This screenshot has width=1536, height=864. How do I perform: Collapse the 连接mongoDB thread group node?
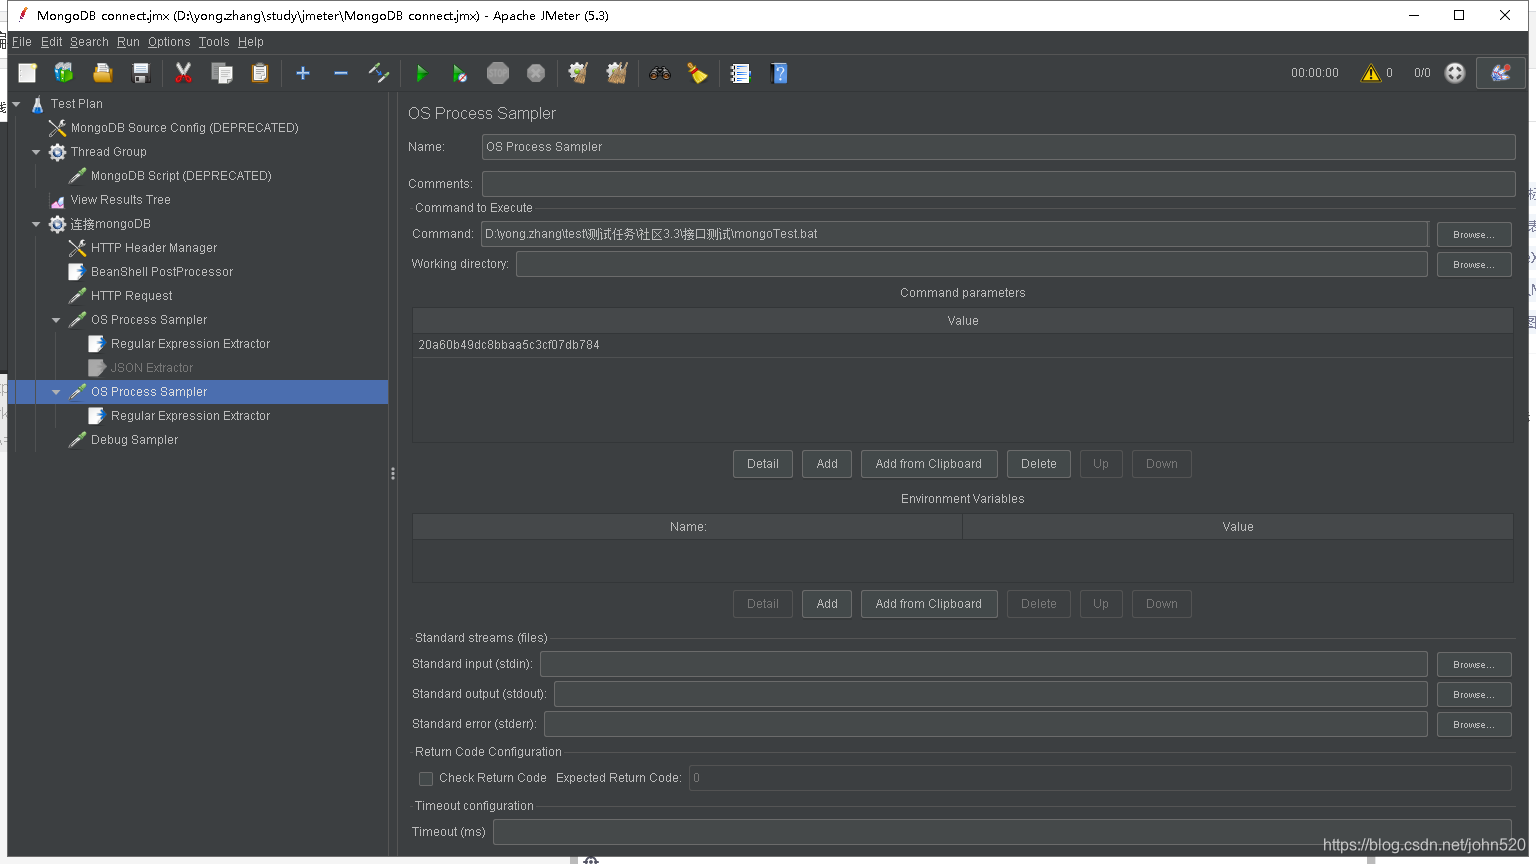coord(36,224)
